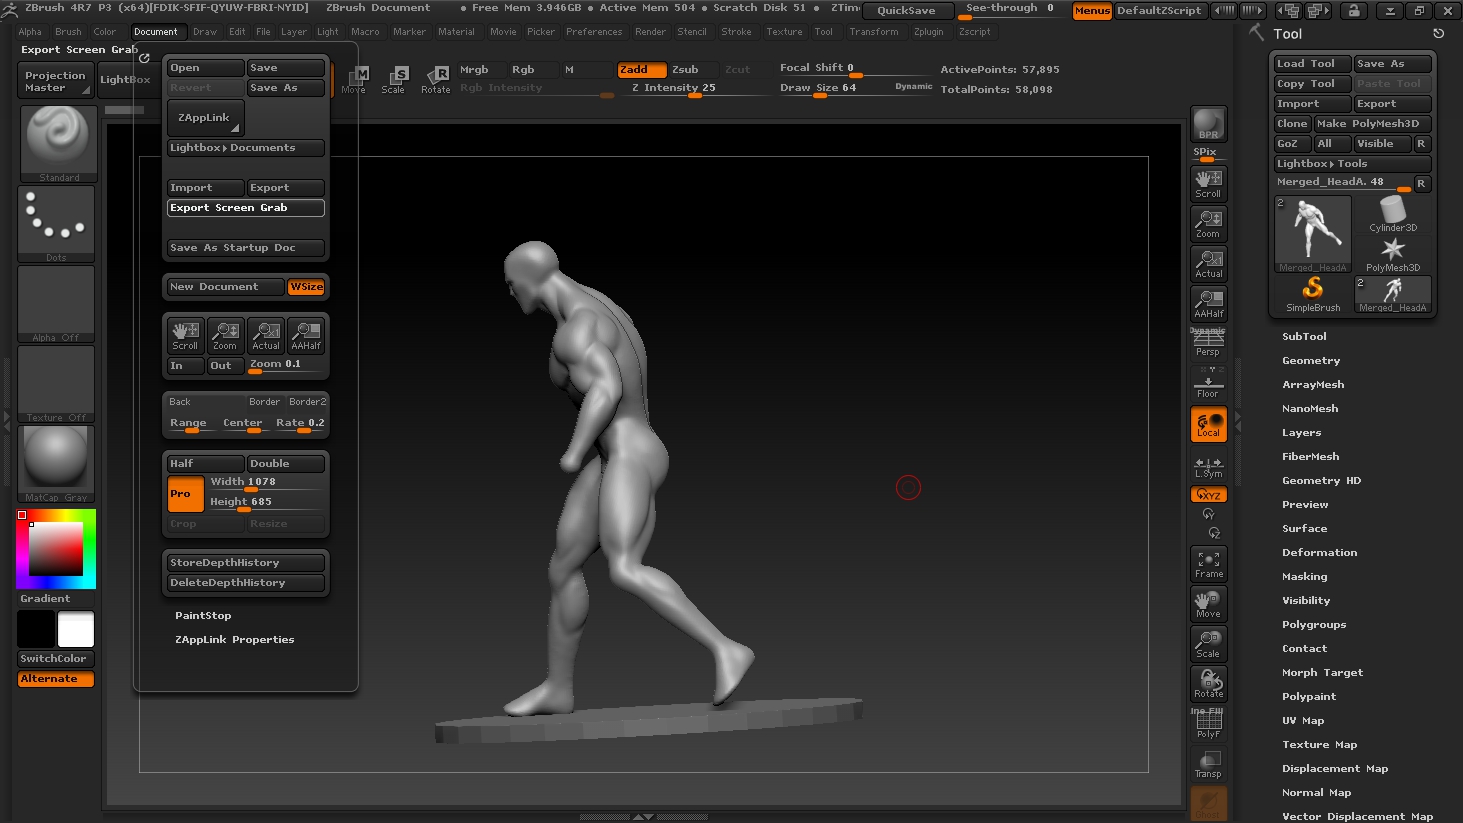Viewport: 1463px width, 823px height.
Task: Click the Scroll icon in Document palette
Action: (185, 335)
